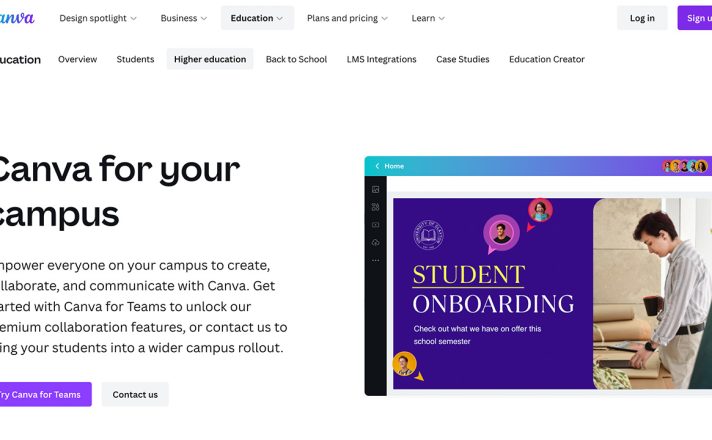Open the Learn dropdown
This screenshot has width=712, height=440.
point(428,18)
